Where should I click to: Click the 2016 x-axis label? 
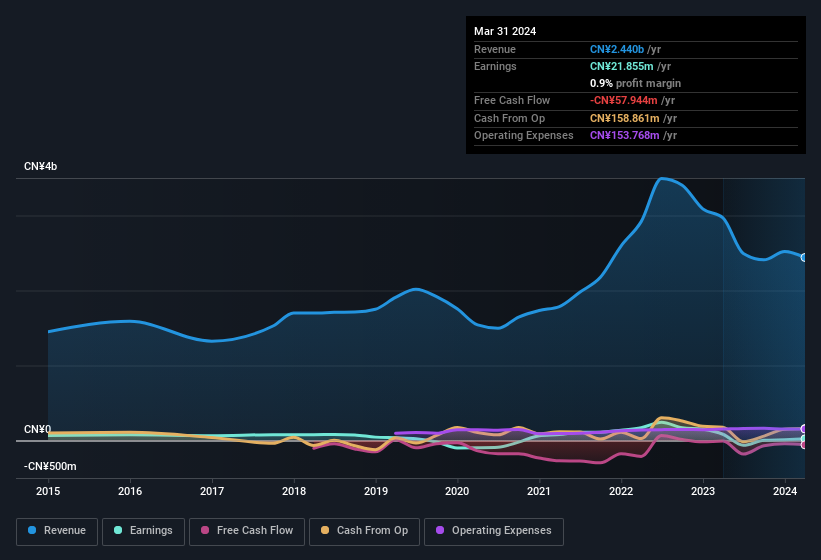(130, 491)
